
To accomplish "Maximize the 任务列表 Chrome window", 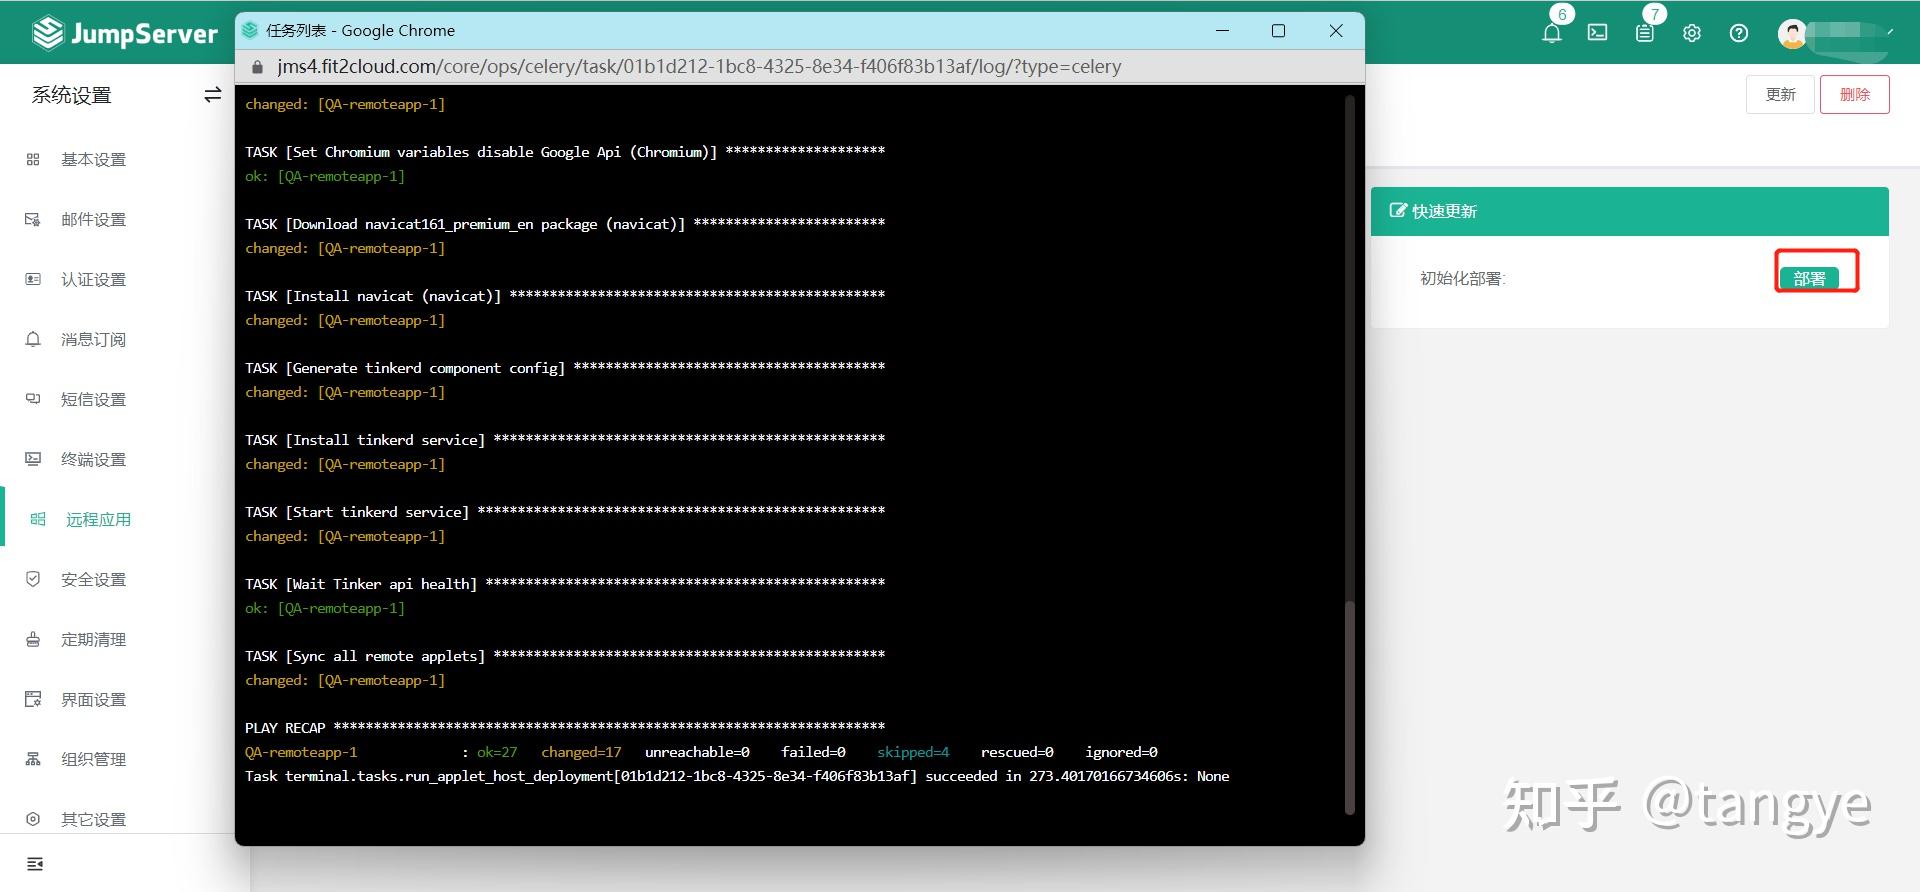I will coord(1278,31).
